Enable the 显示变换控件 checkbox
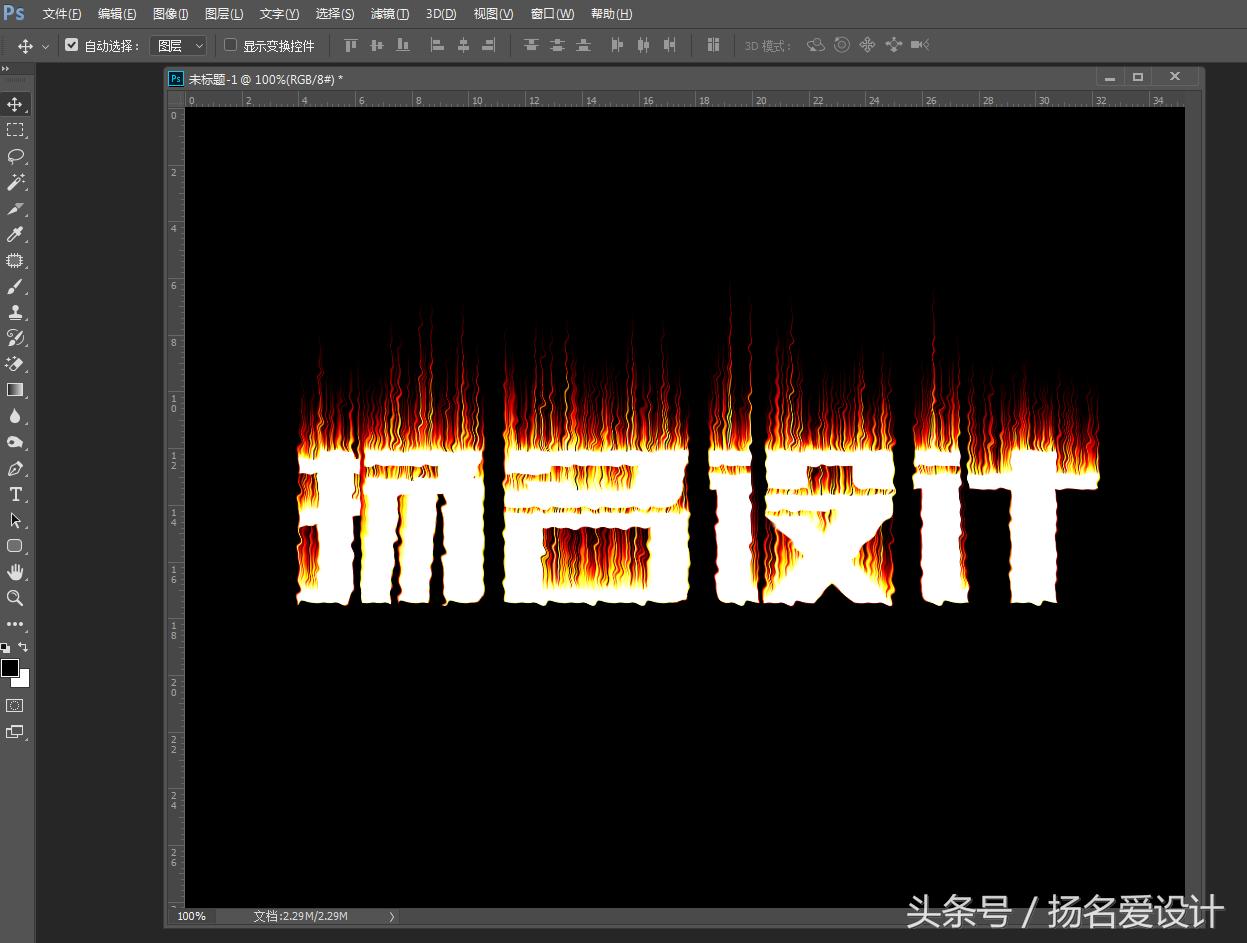The height and width of the screenshot is (943, 1247). (230, 45)
